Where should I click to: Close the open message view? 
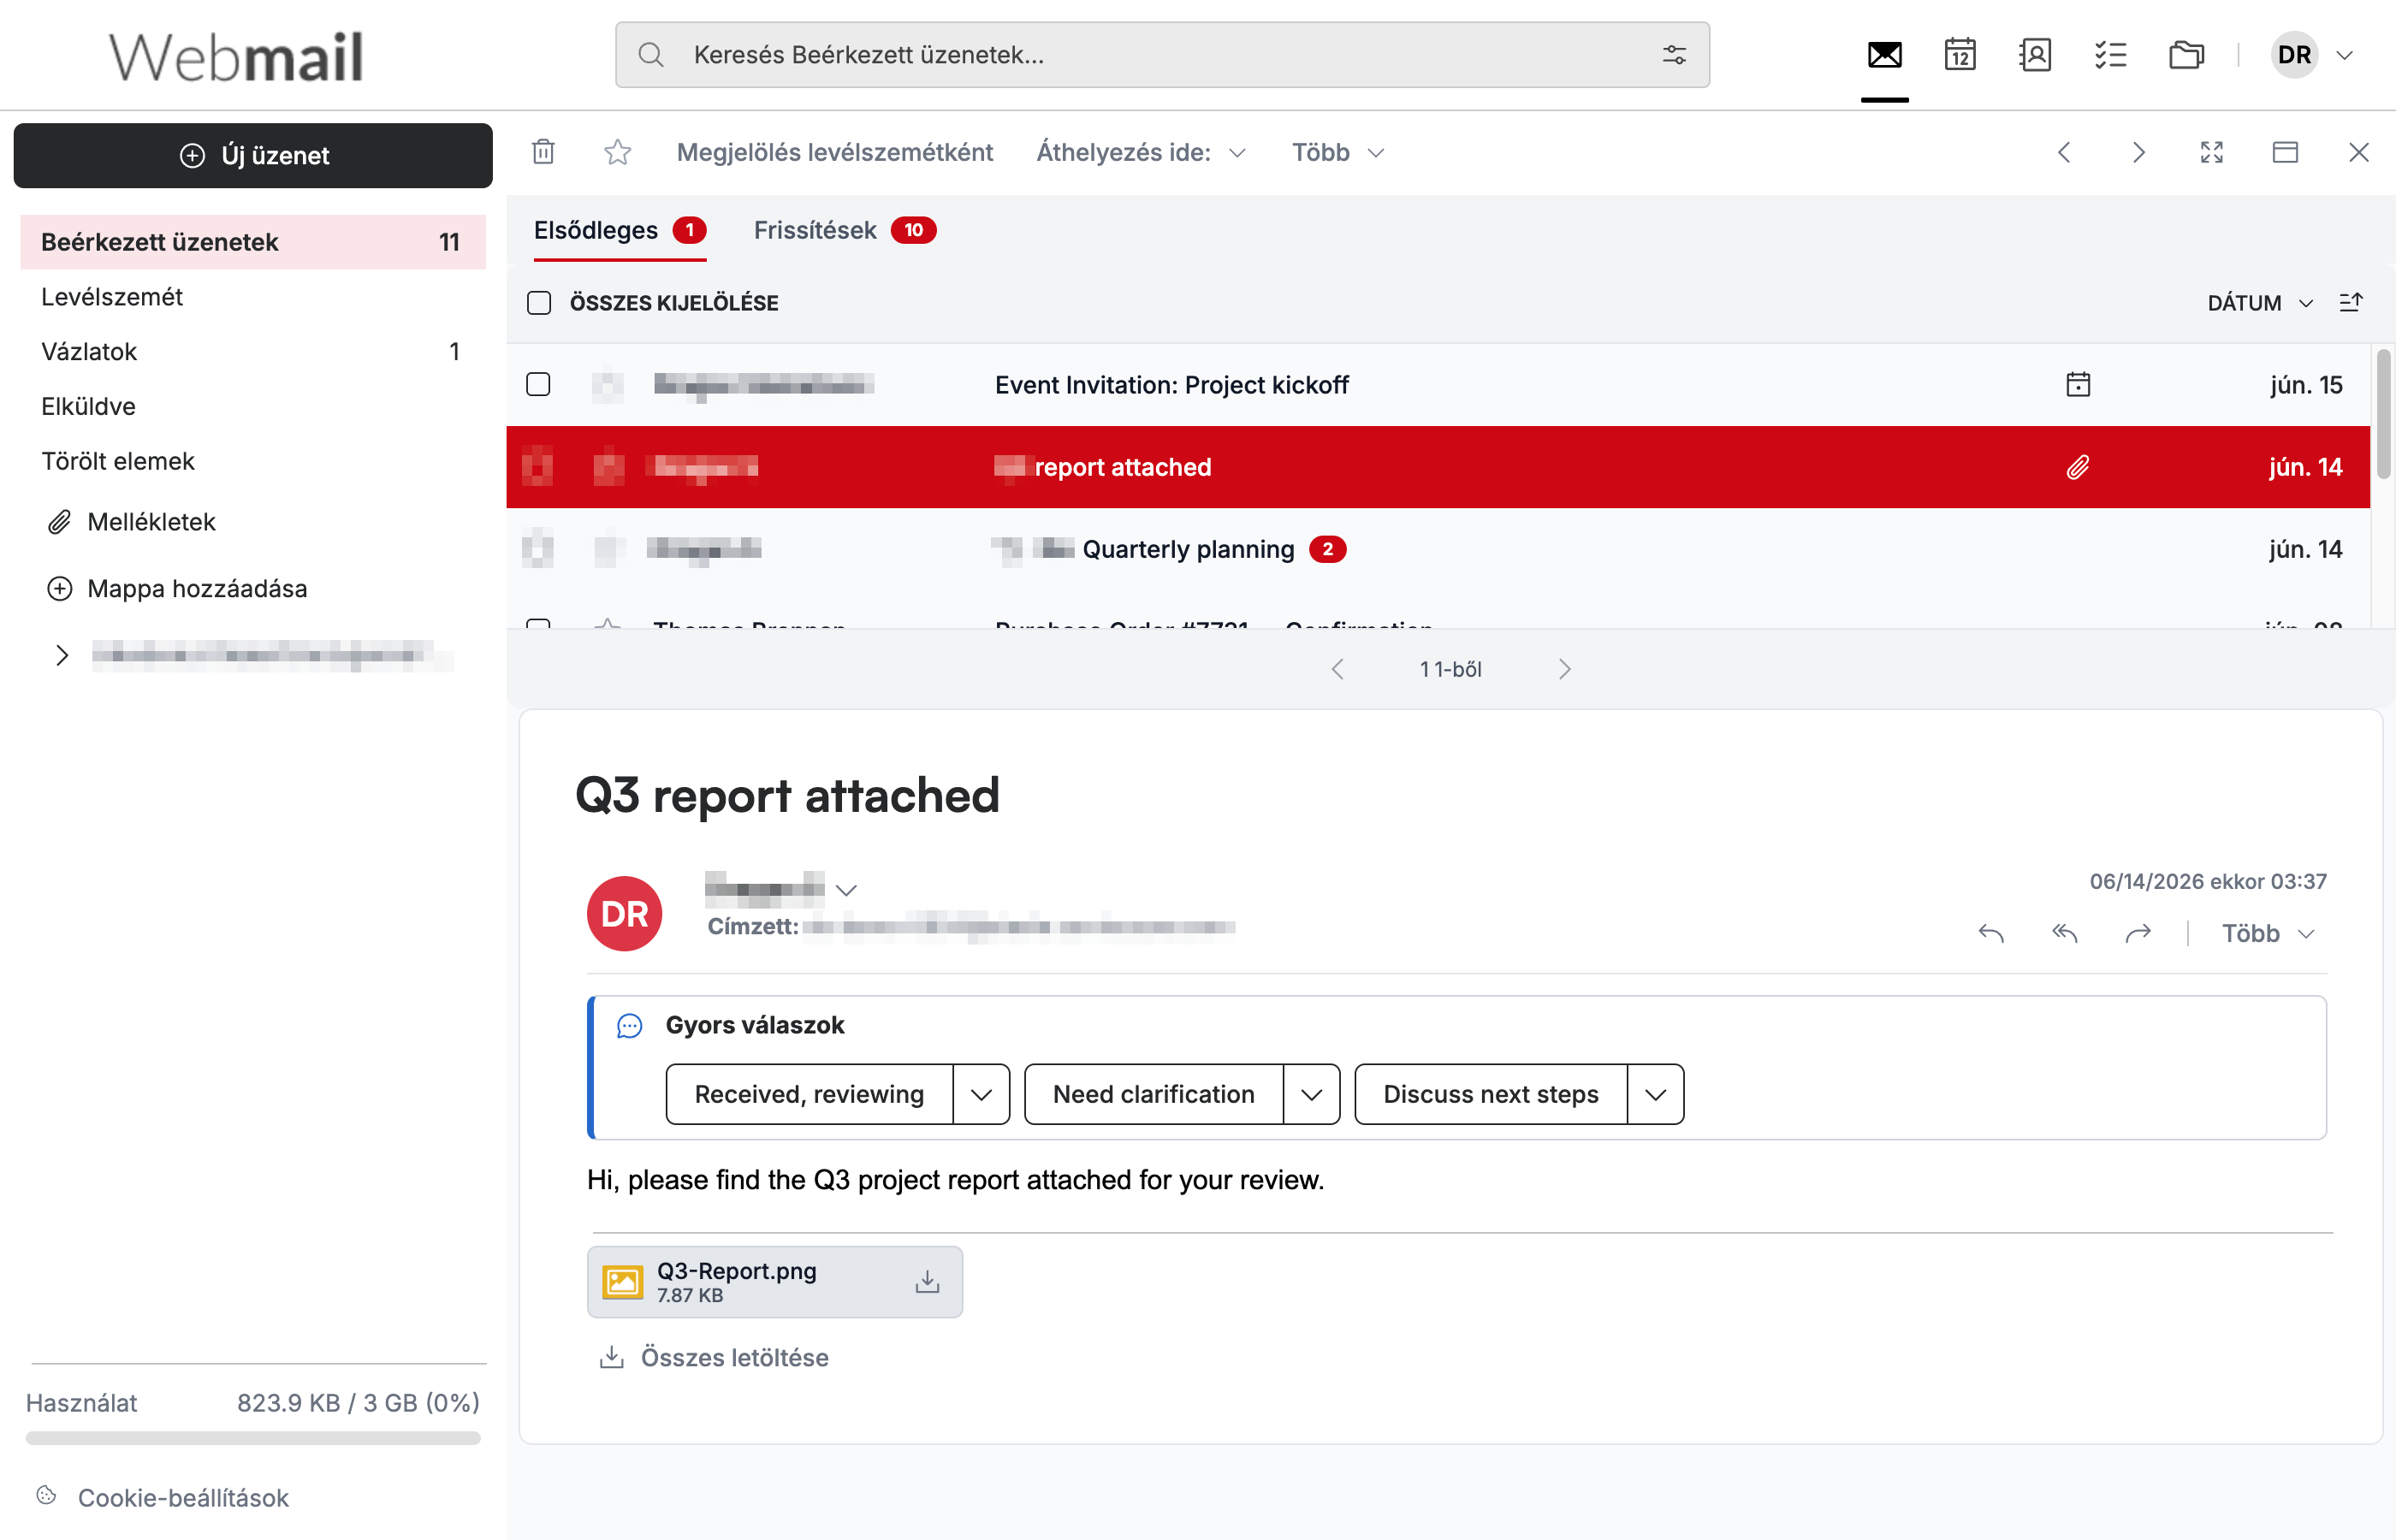[2358, 152]
